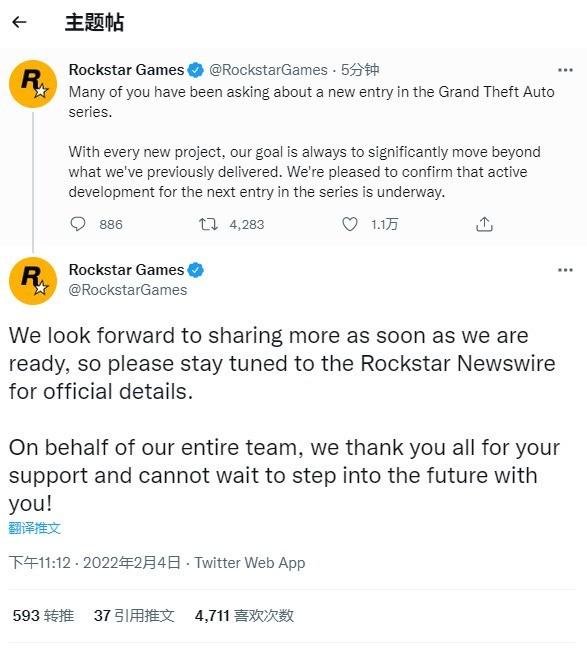Click Rockstar Games avatar on first tweet
This screenshot has width=587, height=649.
click(x=33, y=84)
